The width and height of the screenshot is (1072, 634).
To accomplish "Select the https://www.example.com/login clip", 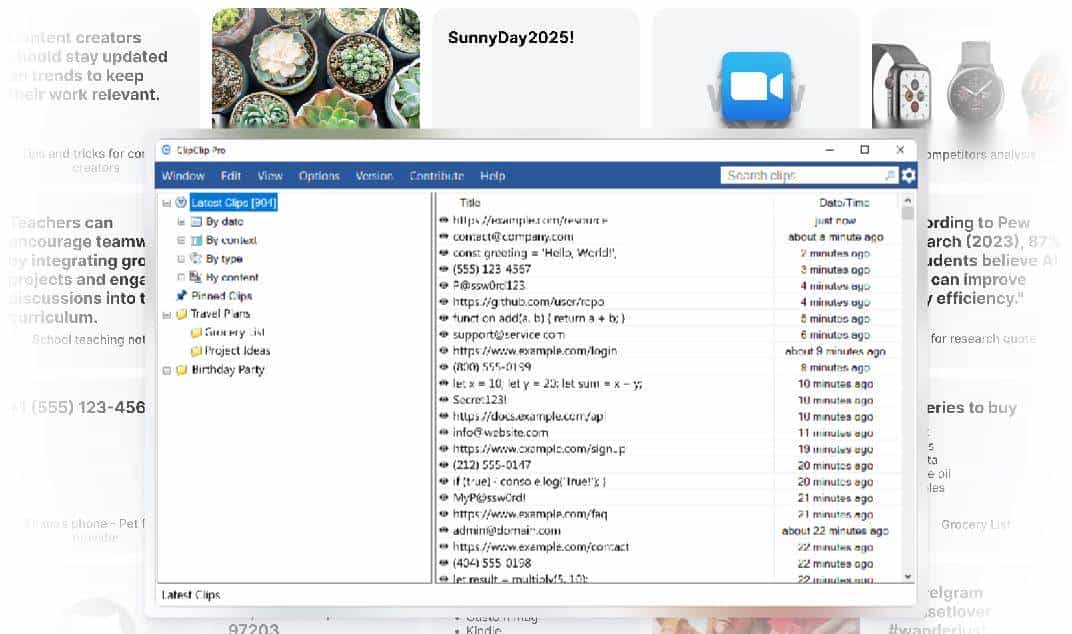I will 535,351.
